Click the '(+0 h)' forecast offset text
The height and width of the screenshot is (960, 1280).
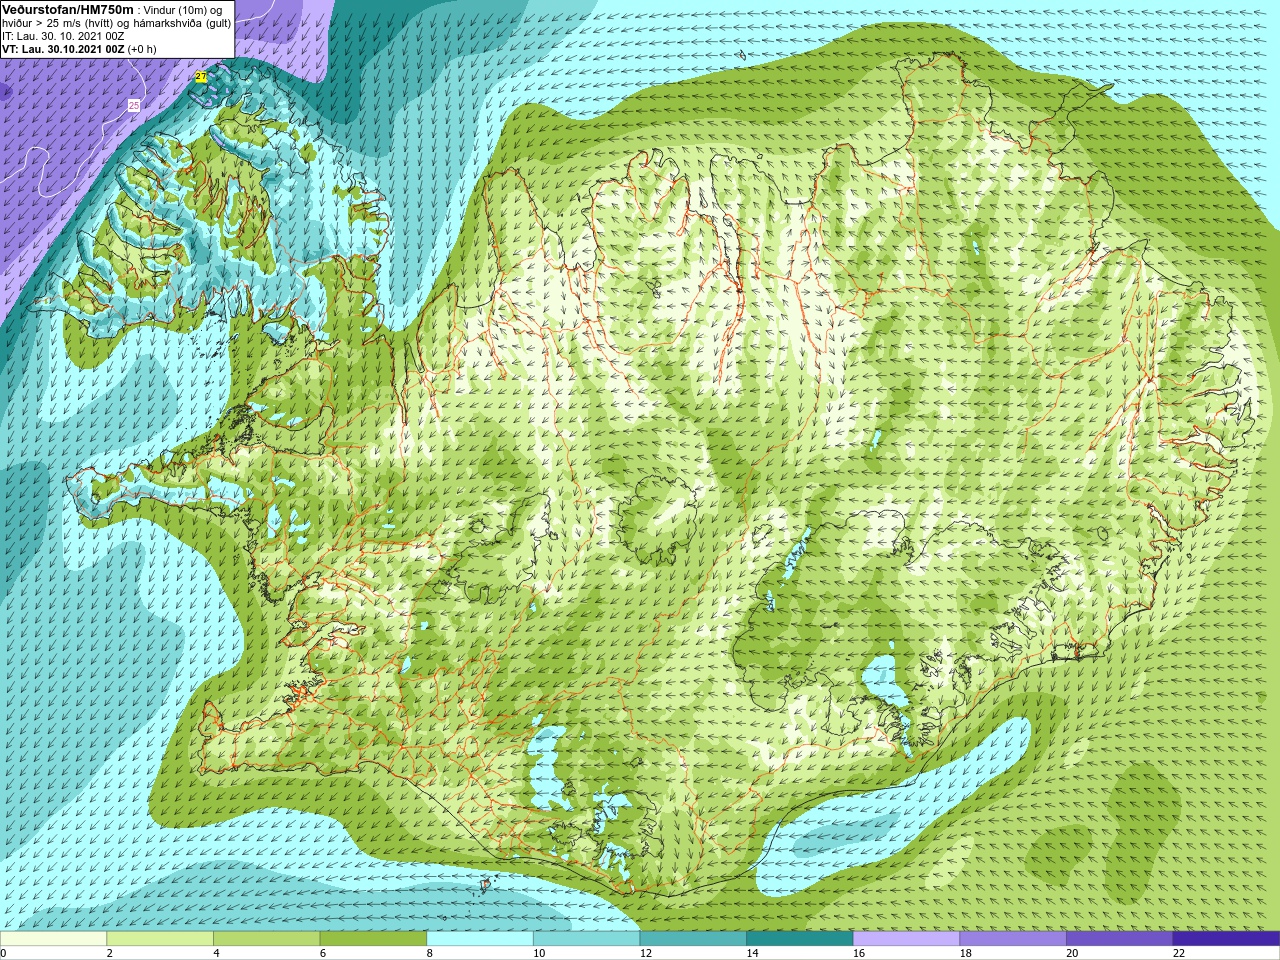pos(142,49)
